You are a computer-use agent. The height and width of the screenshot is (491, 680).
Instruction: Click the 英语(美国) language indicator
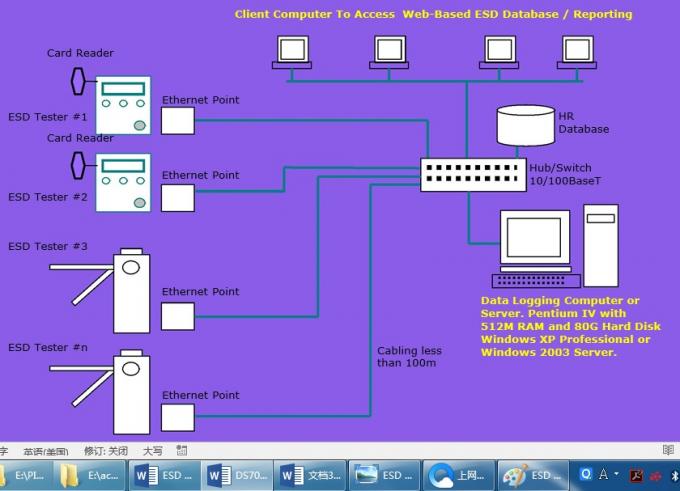[46, 451]
